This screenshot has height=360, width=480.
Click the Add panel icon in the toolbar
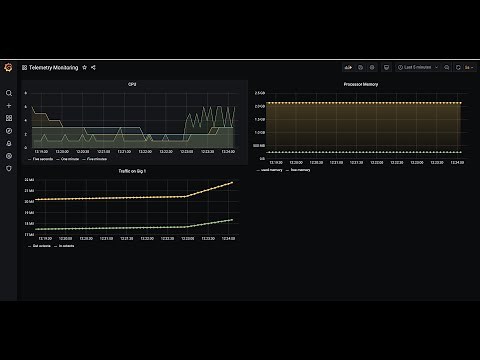pyautogui.click(x=348, y=67)
